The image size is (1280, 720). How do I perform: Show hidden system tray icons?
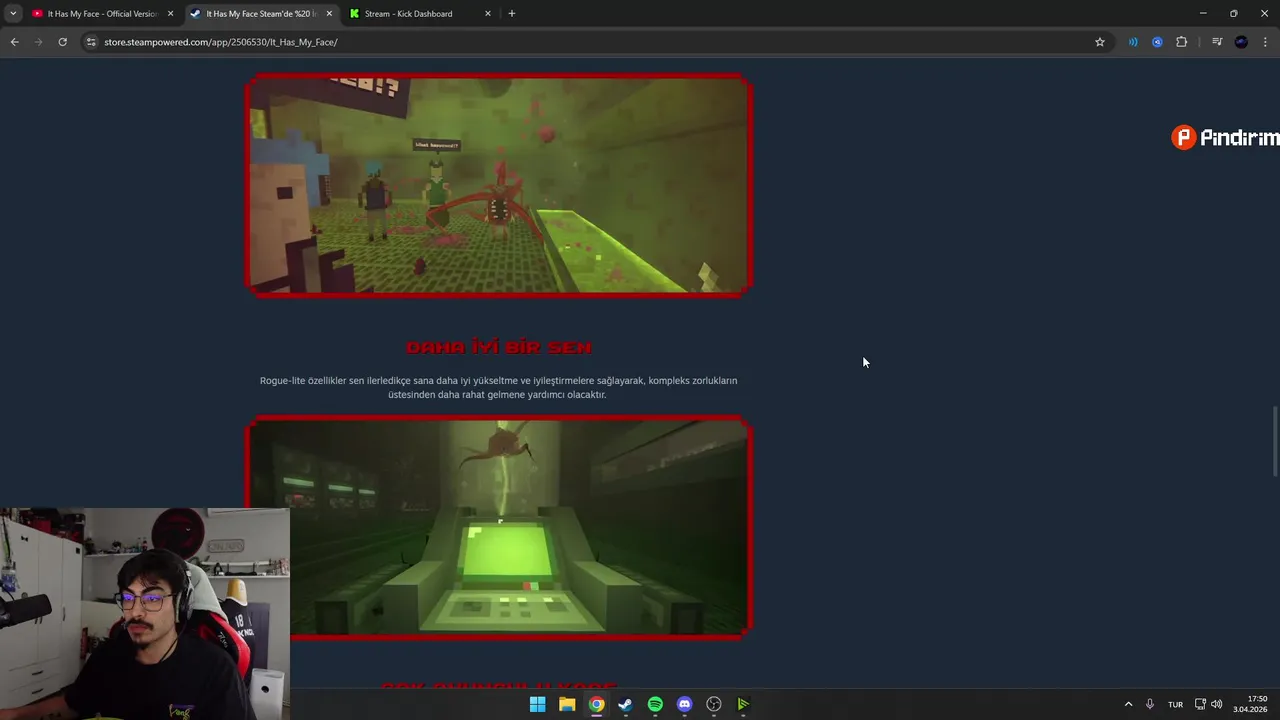click(1128, 704)
